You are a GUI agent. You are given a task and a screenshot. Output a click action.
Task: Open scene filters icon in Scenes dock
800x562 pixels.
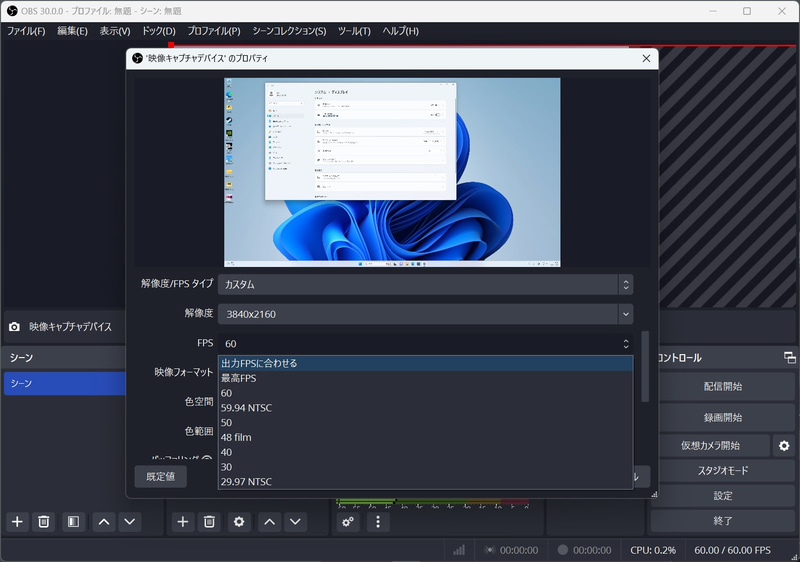(73, 522)
